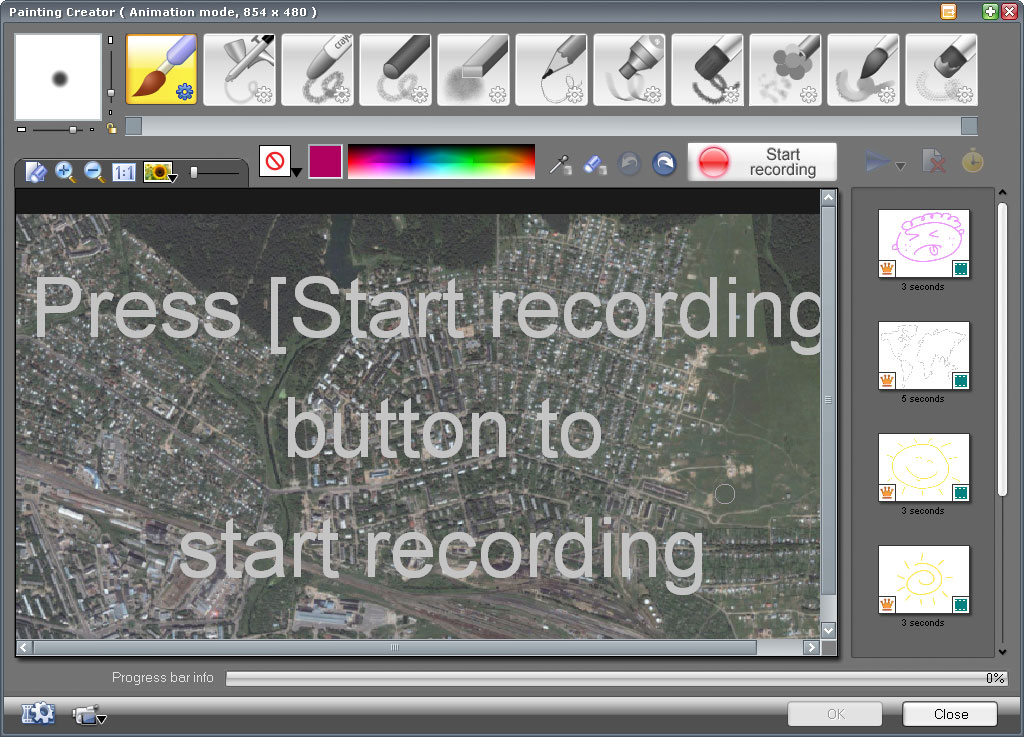
Task: Select the round charcoal stick tool
Action: (395, 69)
